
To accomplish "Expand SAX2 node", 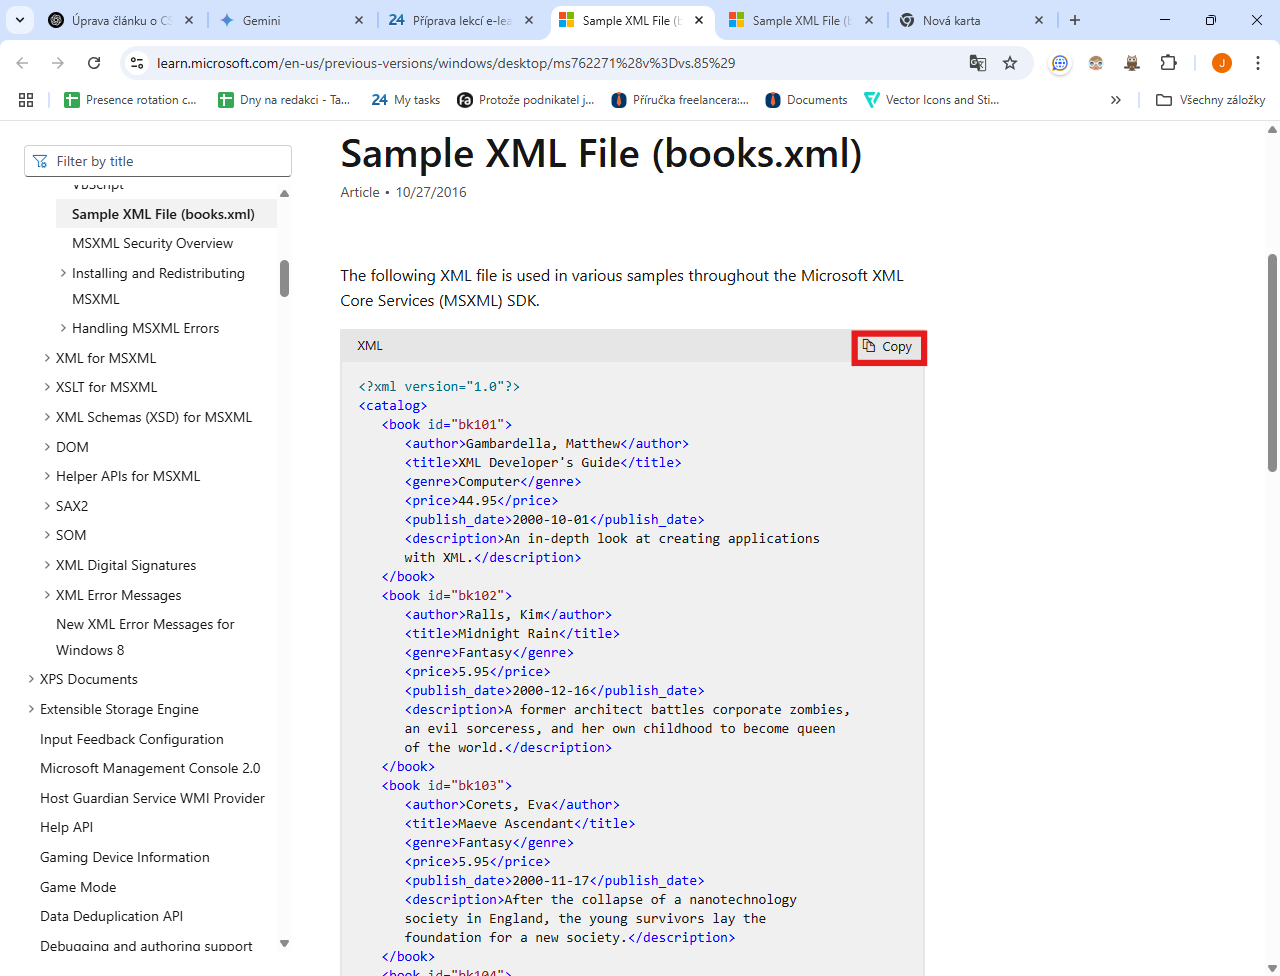I will (47, 506).
